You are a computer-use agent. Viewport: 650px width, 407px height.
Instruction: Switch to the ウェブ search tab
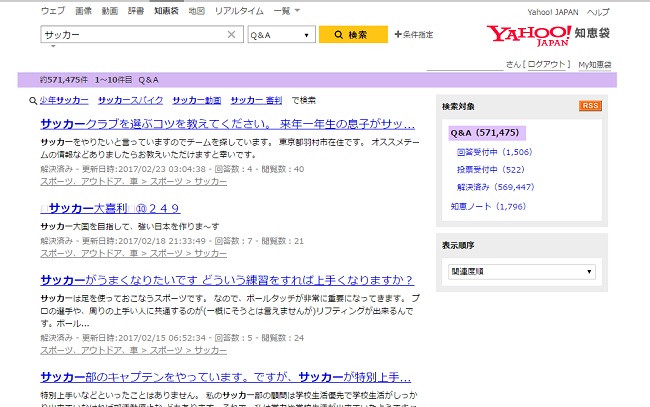pyautogui.click(x=53, y=11)
